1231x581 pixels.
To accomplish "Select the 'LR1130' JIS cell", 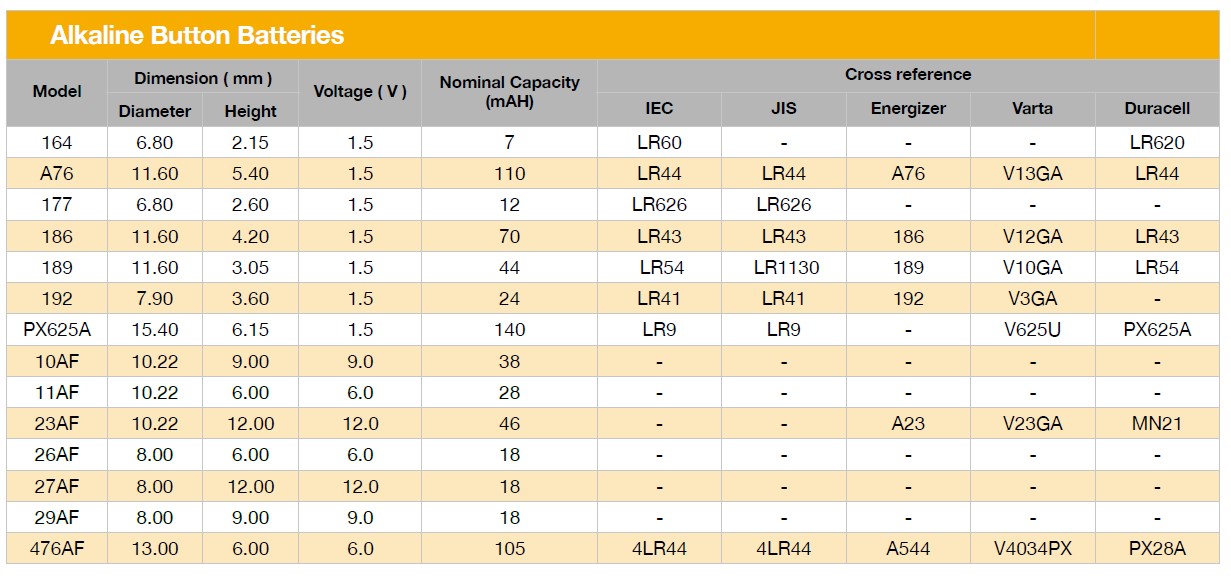I will coord(783,267).
